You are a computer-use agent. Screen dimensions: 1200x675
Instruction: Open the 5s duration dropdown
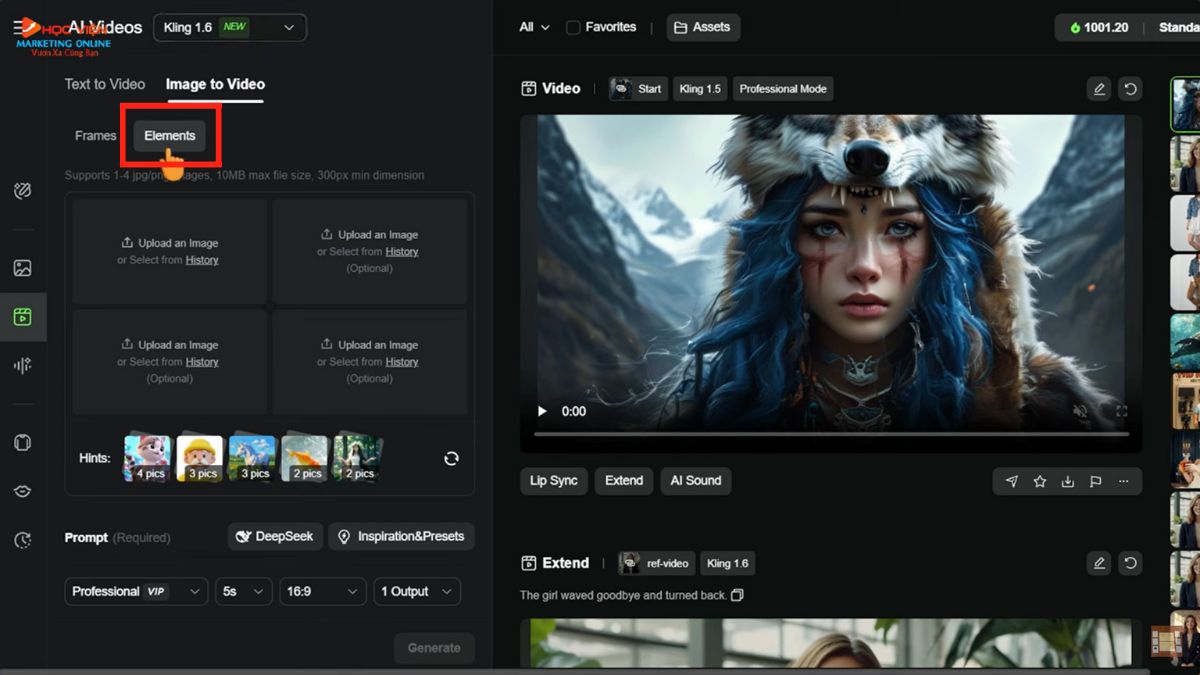click(x=244, y=591)
